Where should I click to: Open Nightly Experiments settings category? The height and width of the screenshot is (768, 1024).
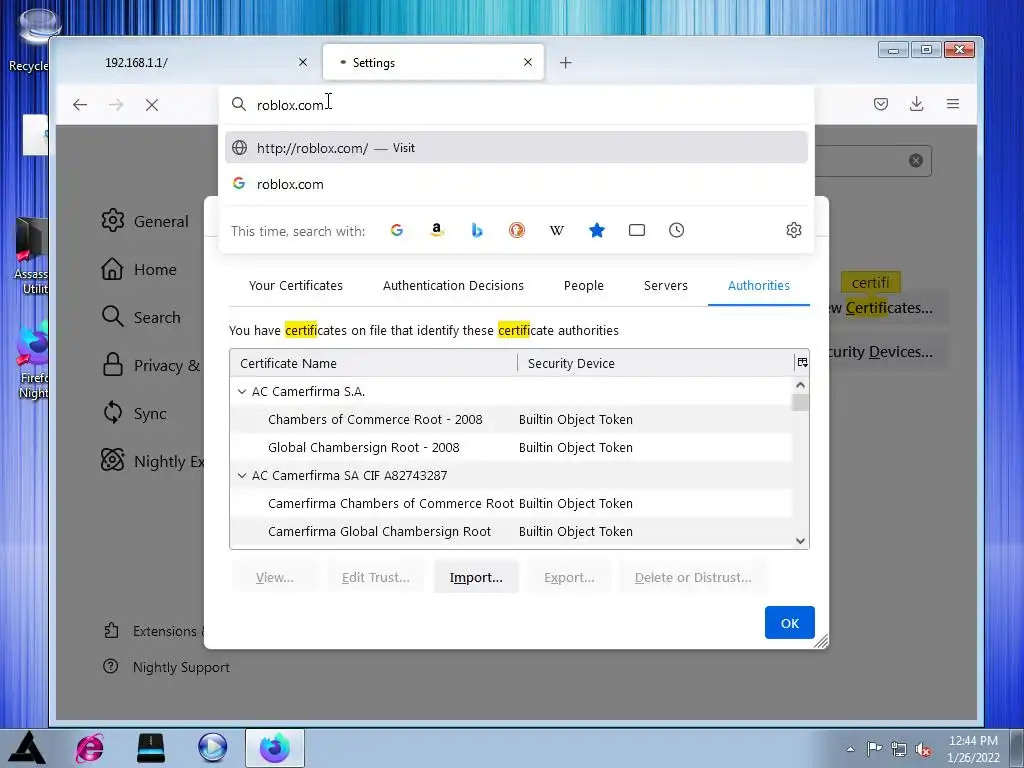point(152,461)
